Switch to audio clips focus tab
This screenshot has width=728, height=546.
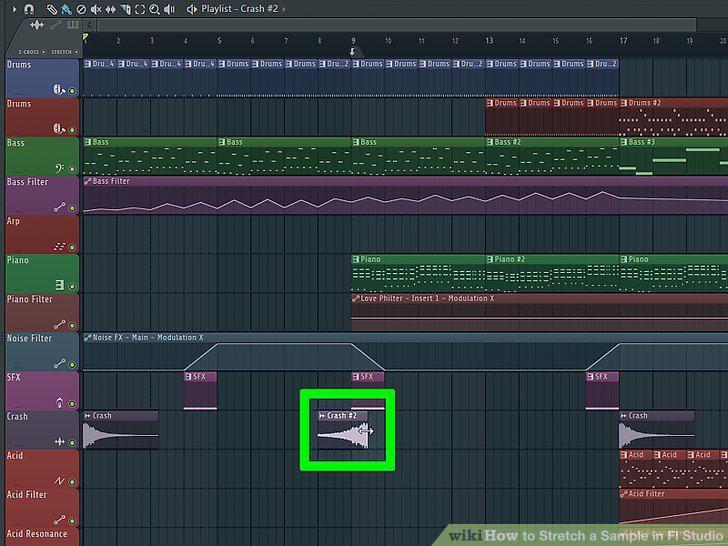coord(37,25)
